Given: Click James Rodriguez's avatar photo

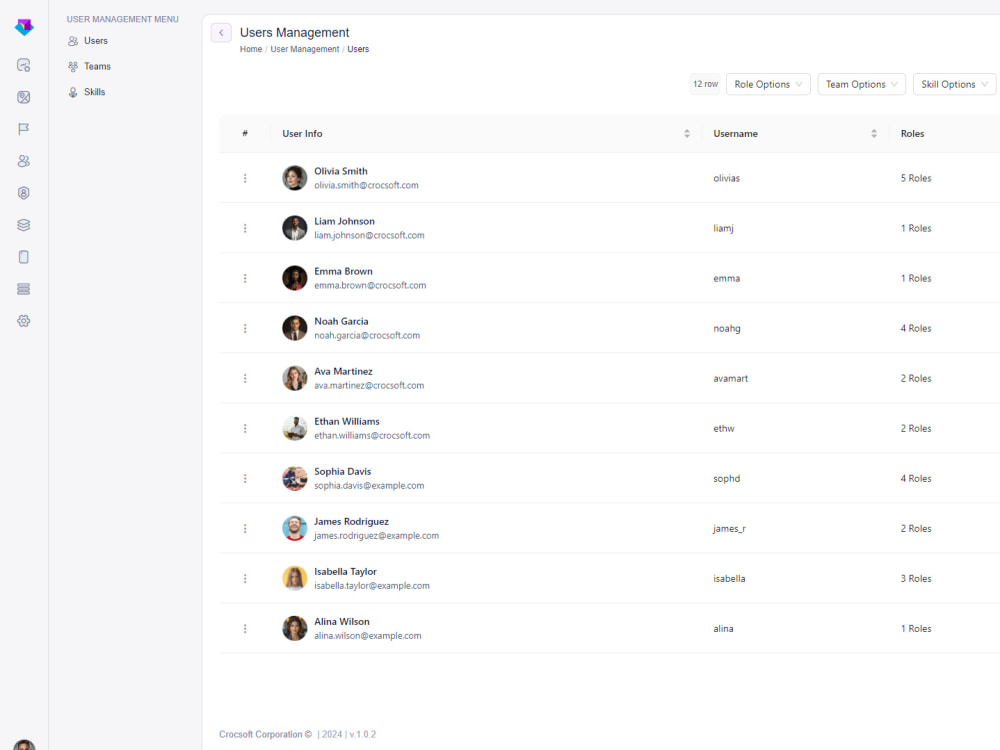Looking at the screenshot, I should pos(295,529).
